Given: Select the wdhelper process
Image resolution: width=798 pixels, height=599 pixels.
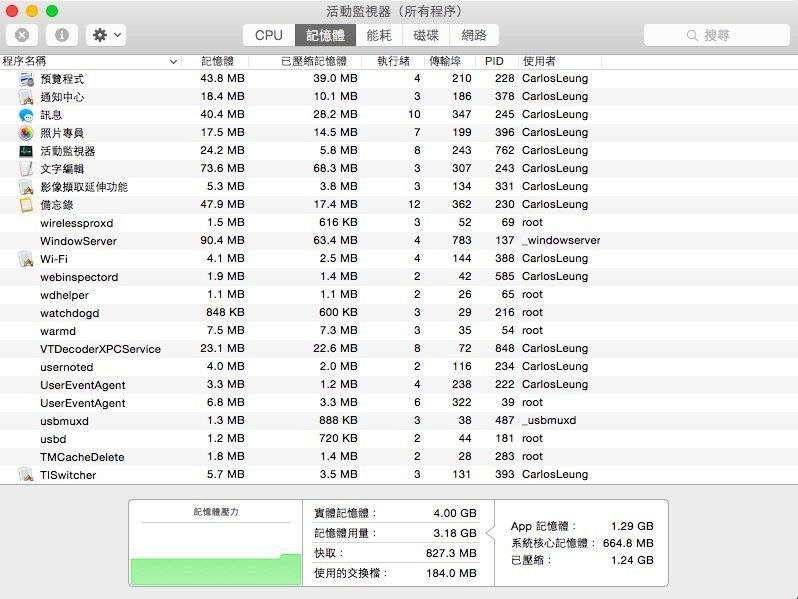Looking at the screenshot, I should tap(399, 295).
